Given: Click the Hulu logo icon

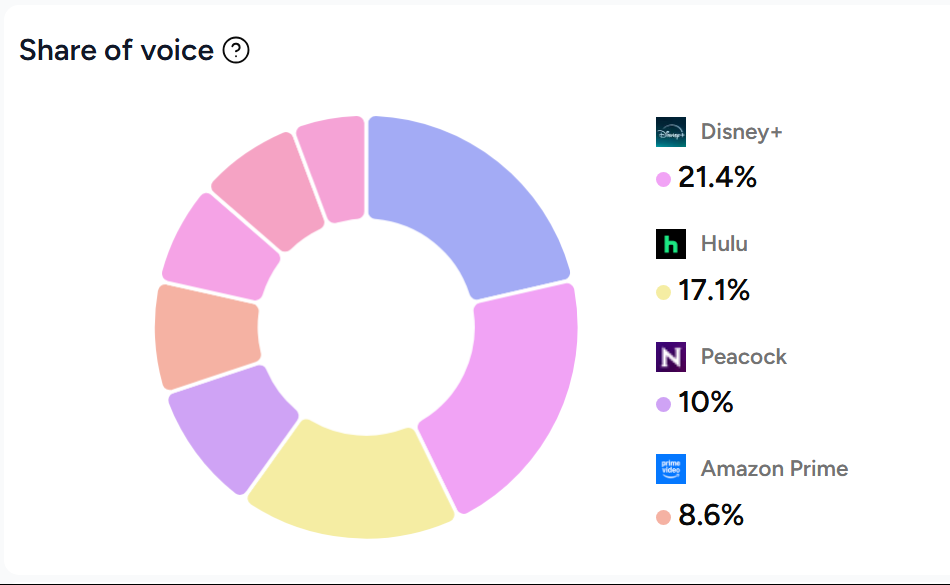Looking at the screenshot, I should 671,244.
